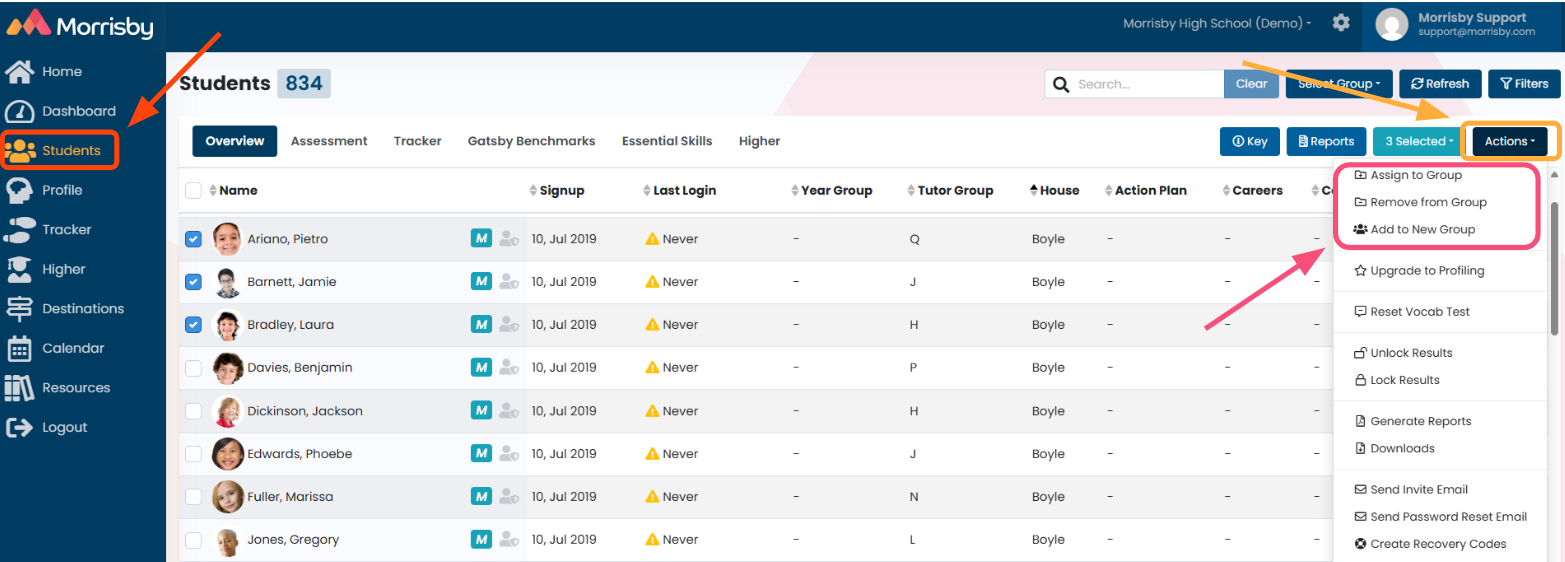Screen dimensions: 1565x562
Task: Check the Fuller, Marissa checkbox
Action: tap(194, 497)
